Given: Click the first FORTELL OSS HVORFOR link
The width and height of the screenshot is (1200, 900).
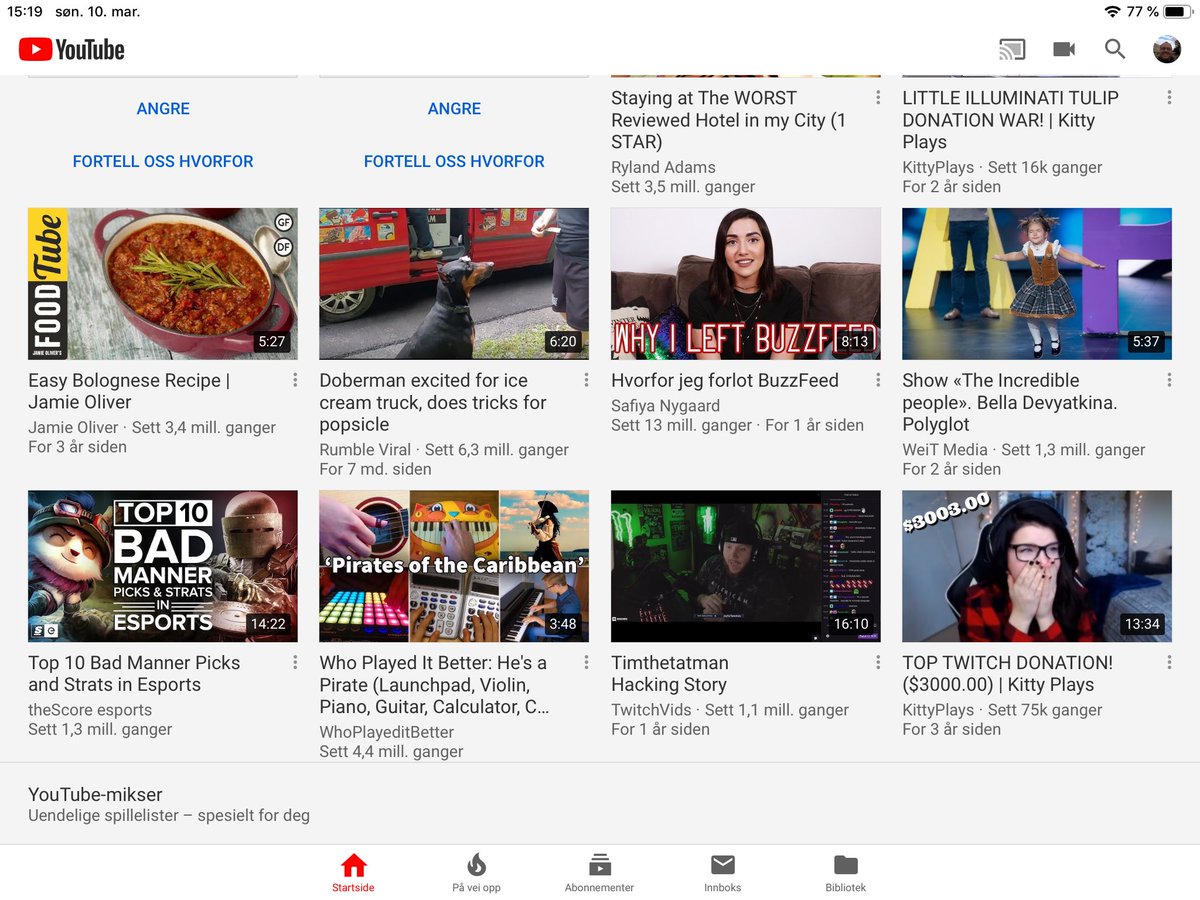Looking at the screenshot, I should 163,161.
